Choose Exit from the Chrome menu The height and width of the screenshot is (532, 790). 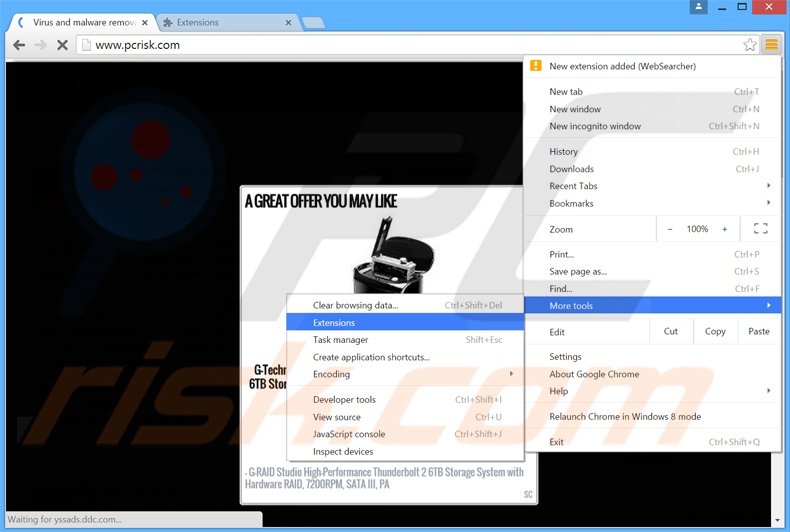coord(653,442)
